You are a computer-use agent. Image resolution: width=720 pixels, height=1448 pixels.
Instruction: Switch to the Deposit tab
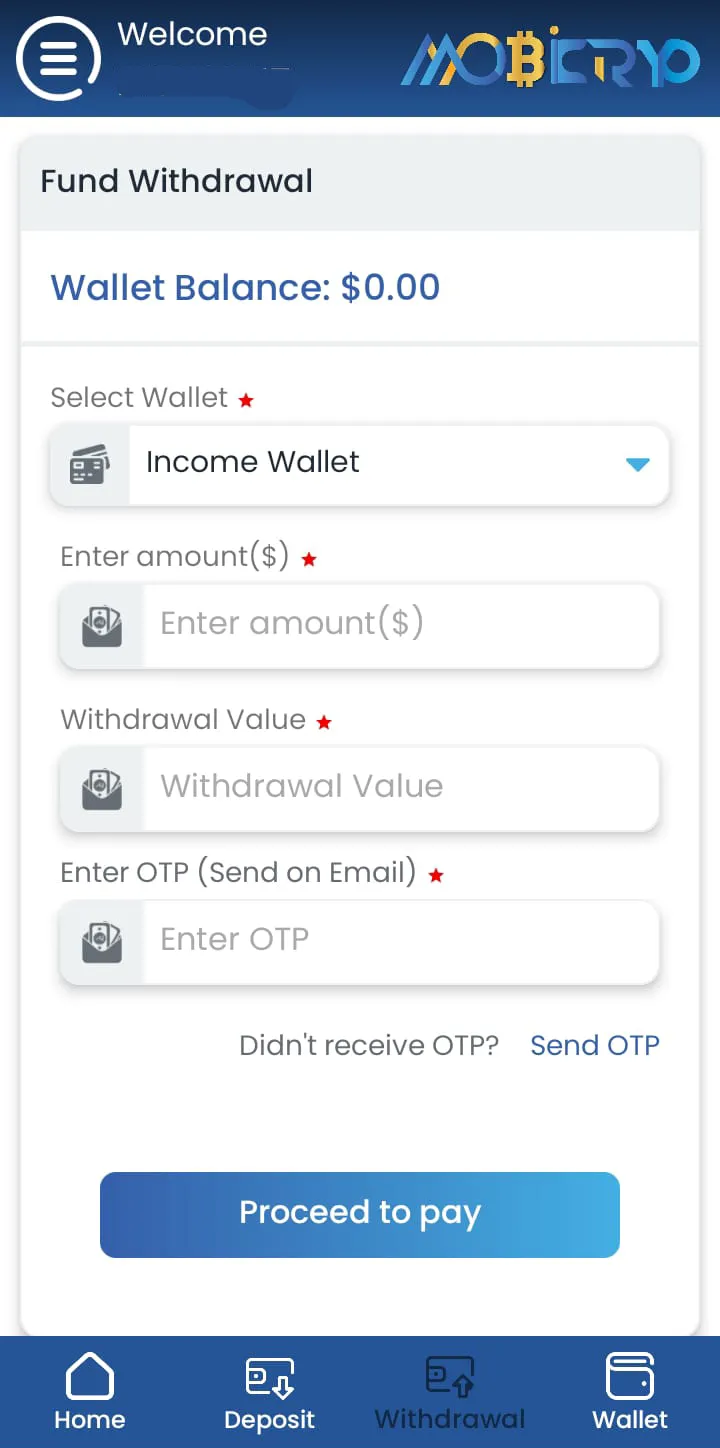pyautogui.click(x=269, y=1392)
